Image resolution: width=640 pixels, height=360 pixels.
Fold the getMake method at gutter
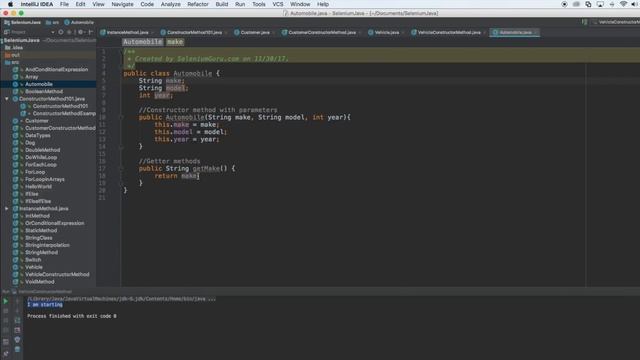click(121, 169)
